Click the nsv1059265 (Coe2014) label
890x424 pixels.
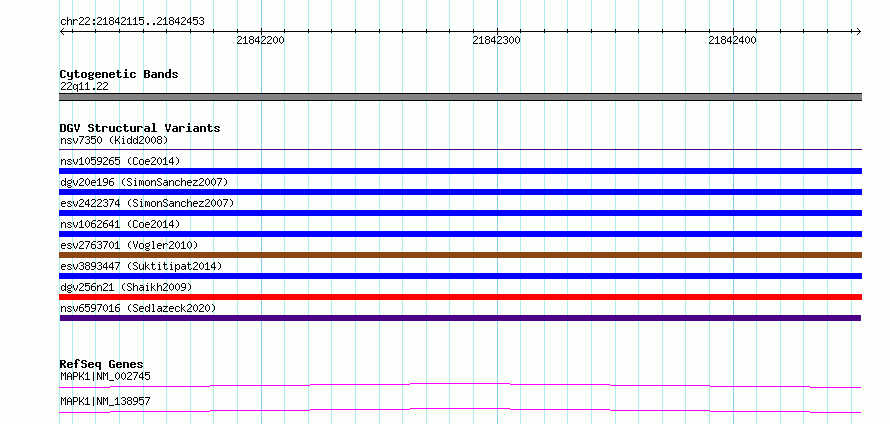(120, 161)
